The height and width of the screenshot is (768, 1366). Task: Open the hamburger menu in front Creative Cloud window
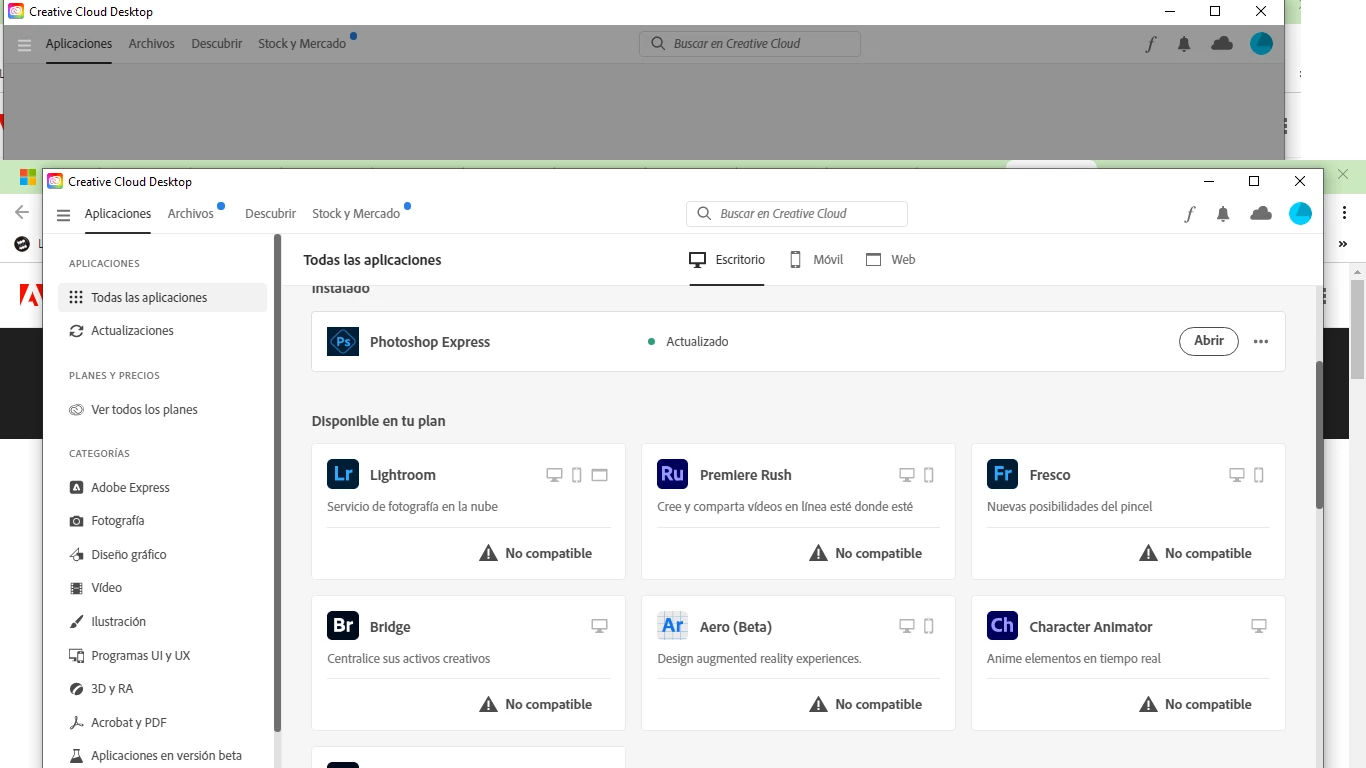[64, 214]
